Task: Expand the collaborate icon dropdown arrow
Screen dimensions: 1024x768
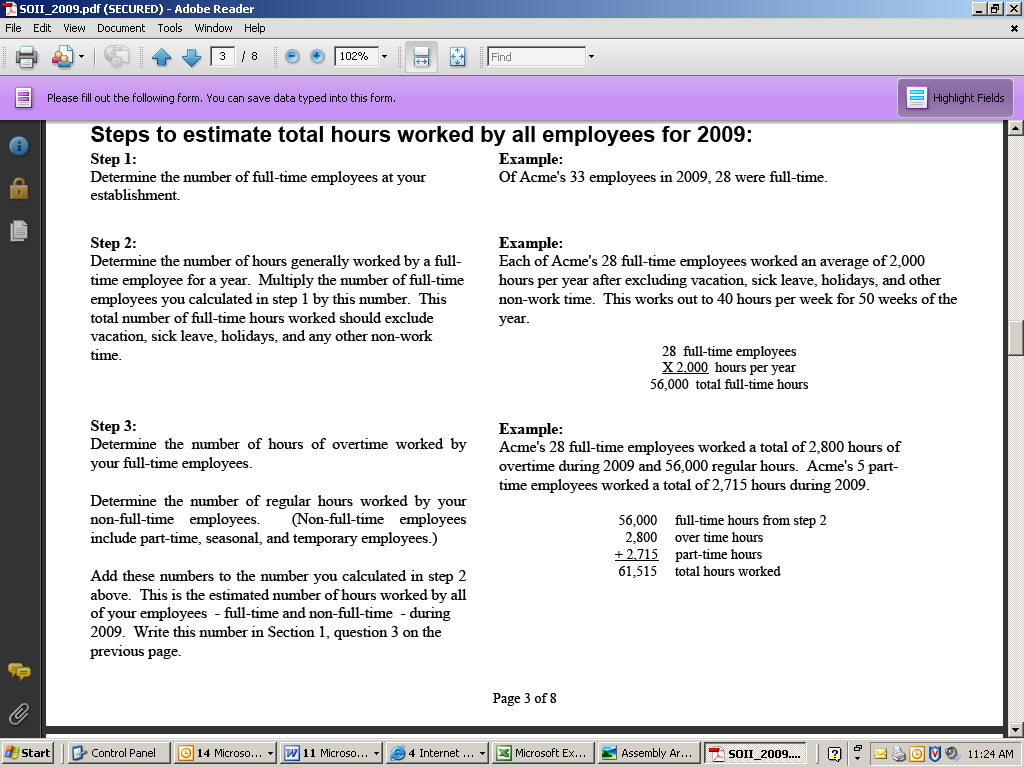Action: click(81, 57)
